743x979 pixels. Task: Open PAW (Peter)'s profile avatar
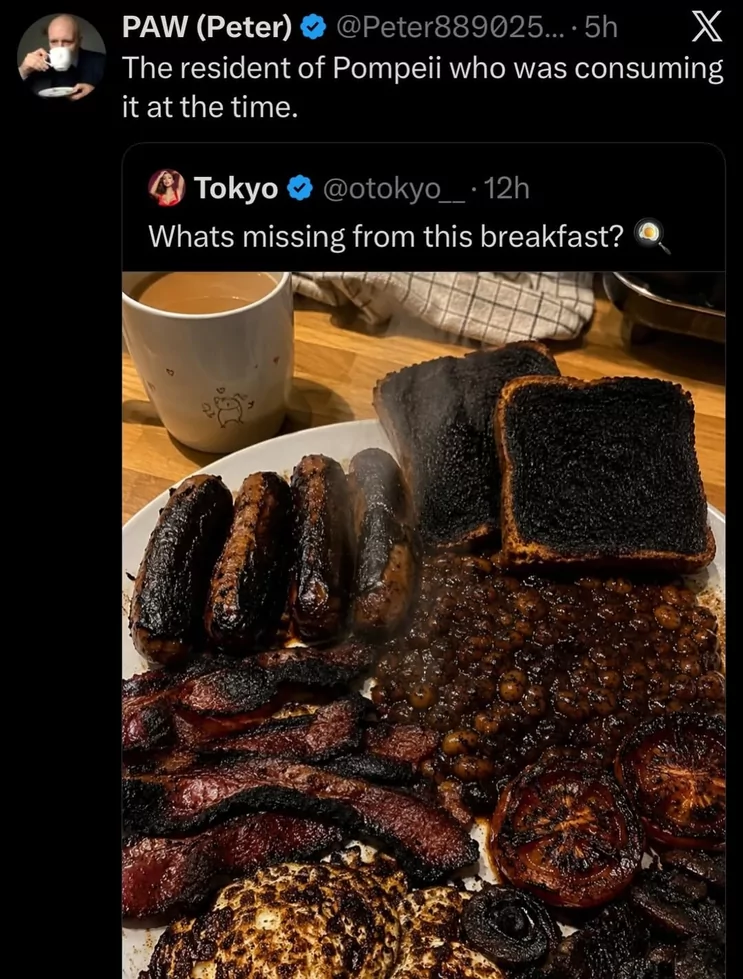coord(61,57)
